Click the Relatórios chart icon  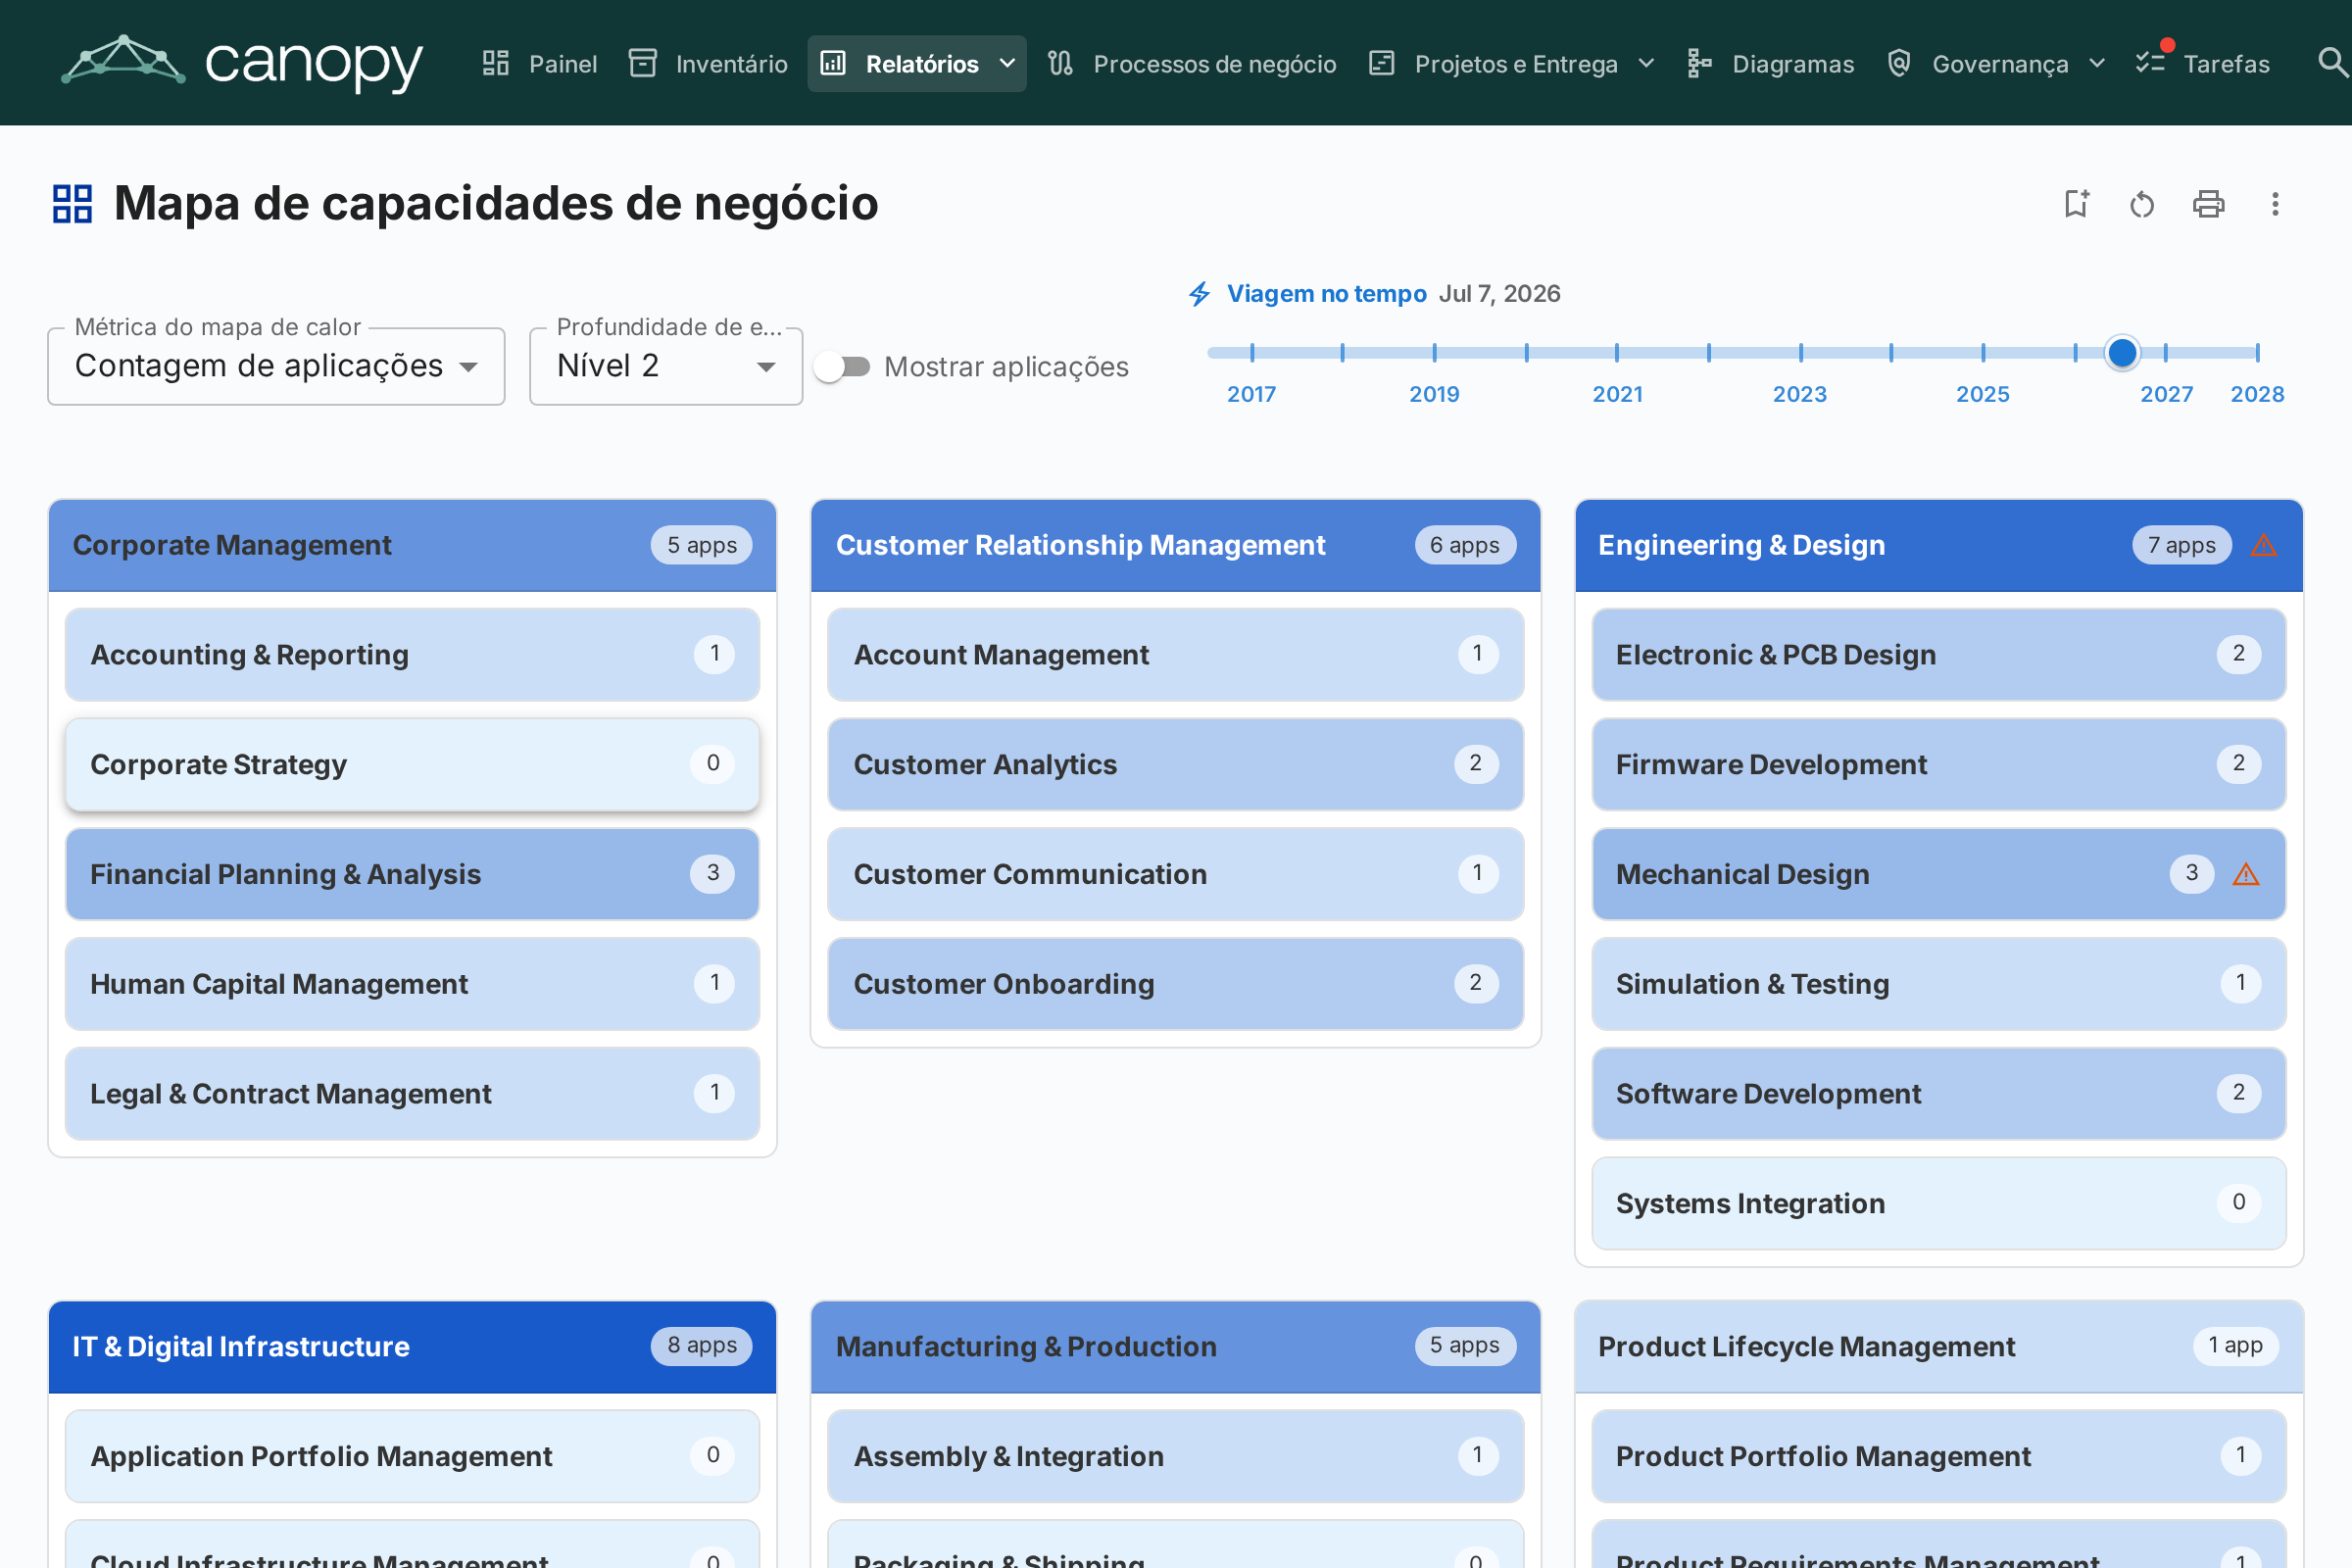tap(833, 64)
